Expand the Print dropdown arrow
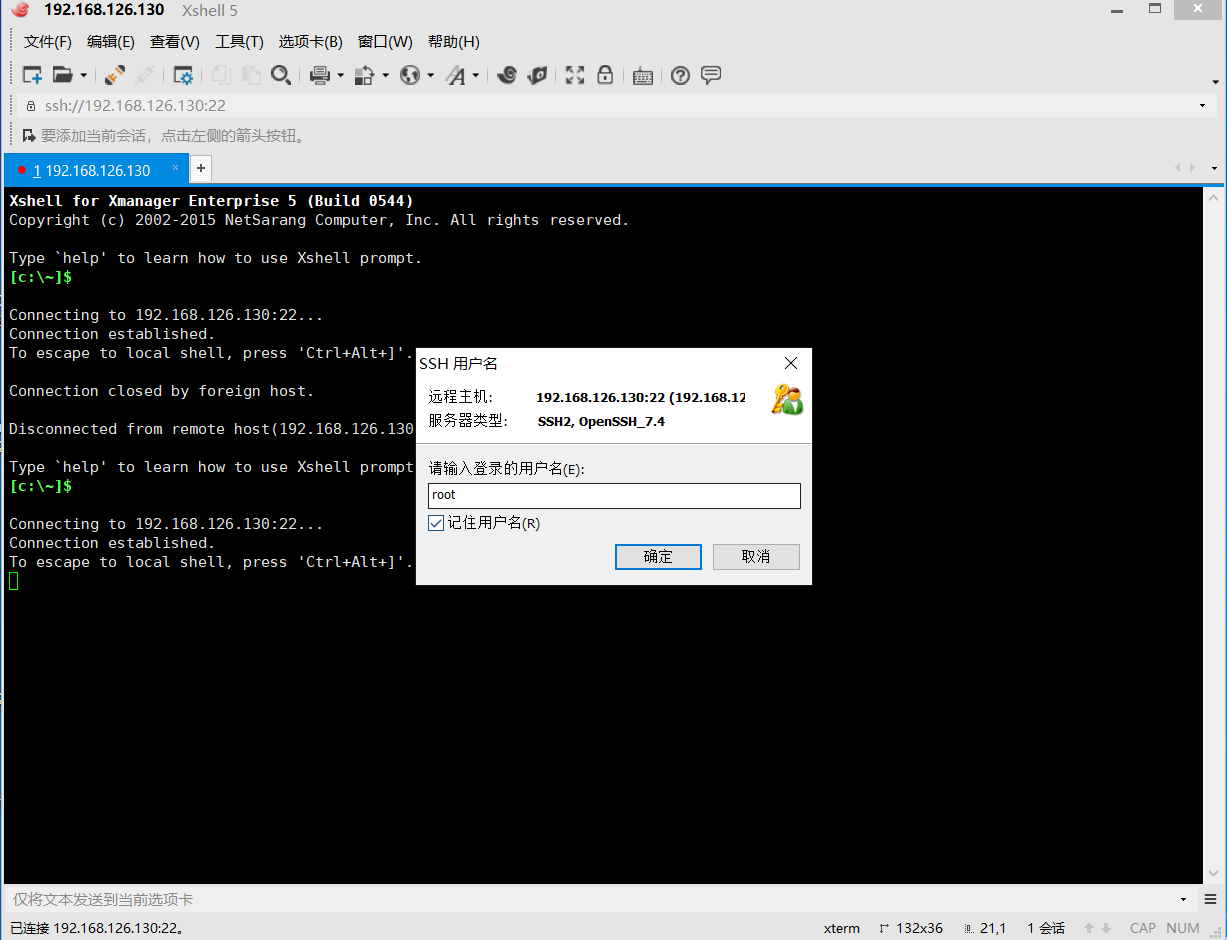Screen dimensions: 1227x940 [340, 75]
